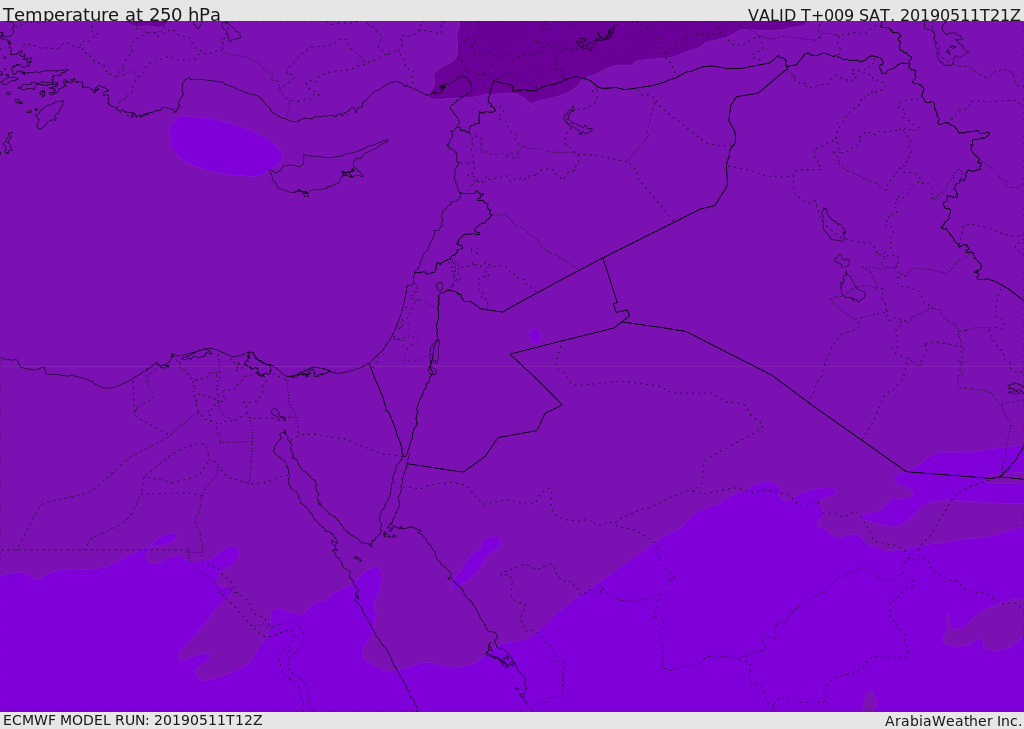Click the 'ArabiaWeather Inc' credit text
The width and height of the screenshot is (1024, 729).
tap(952, 721)
